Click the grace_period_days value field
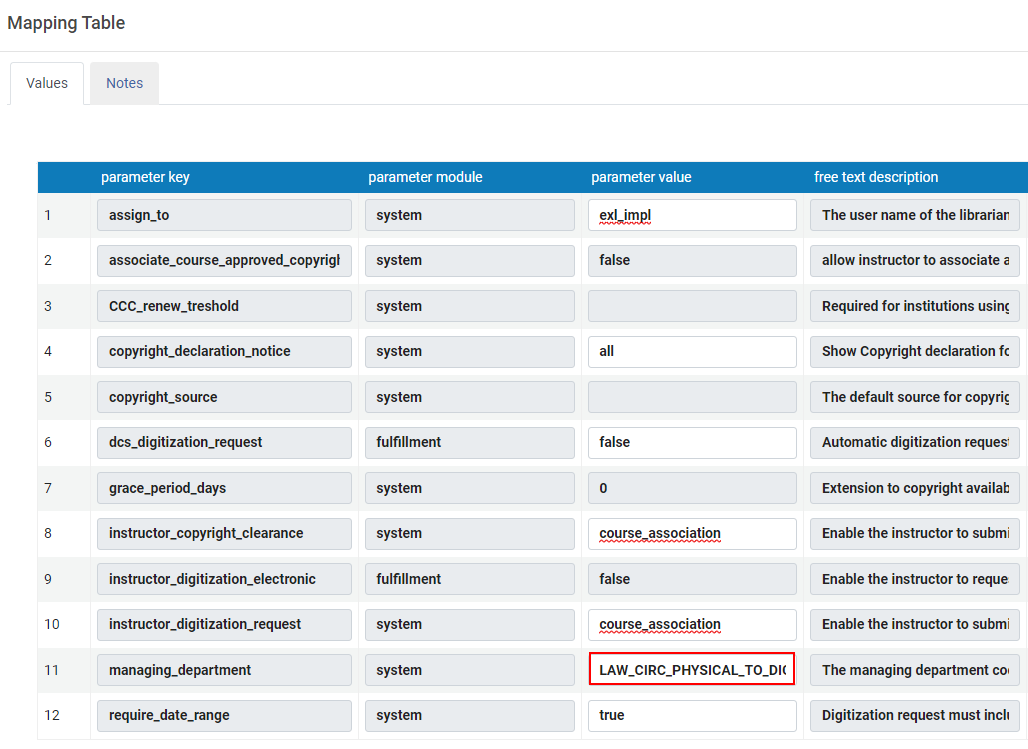 point(692,488)
